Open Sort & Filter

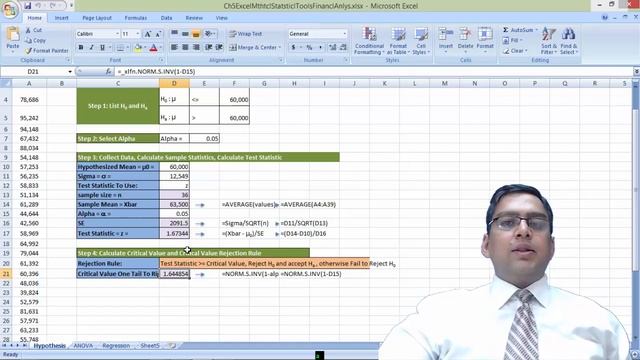pos(549,41)
